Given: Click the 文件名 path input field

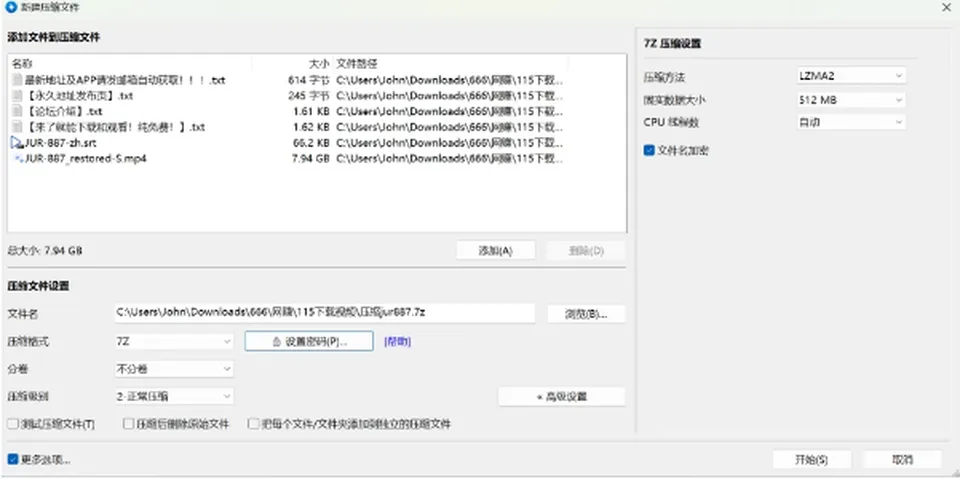Looking at the screenshot, I should pos(324,313).
